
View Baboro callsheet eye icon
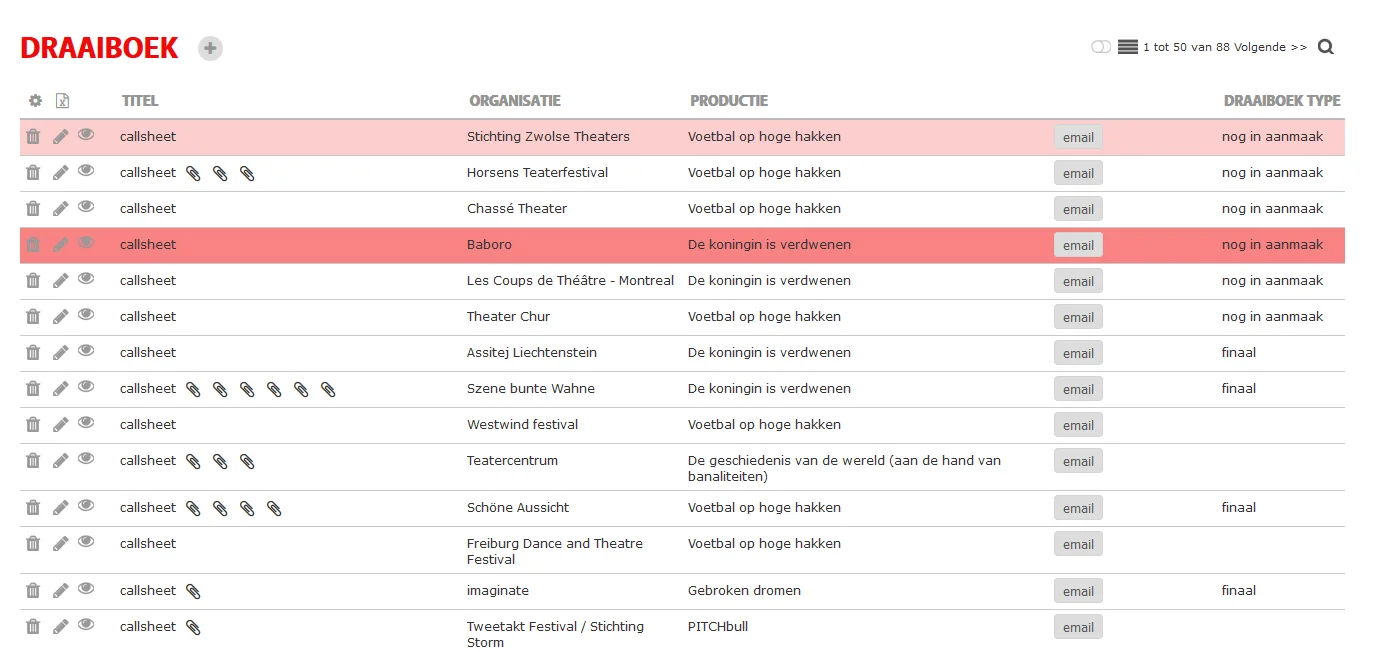pyautogui.click(x=86, y=243)
